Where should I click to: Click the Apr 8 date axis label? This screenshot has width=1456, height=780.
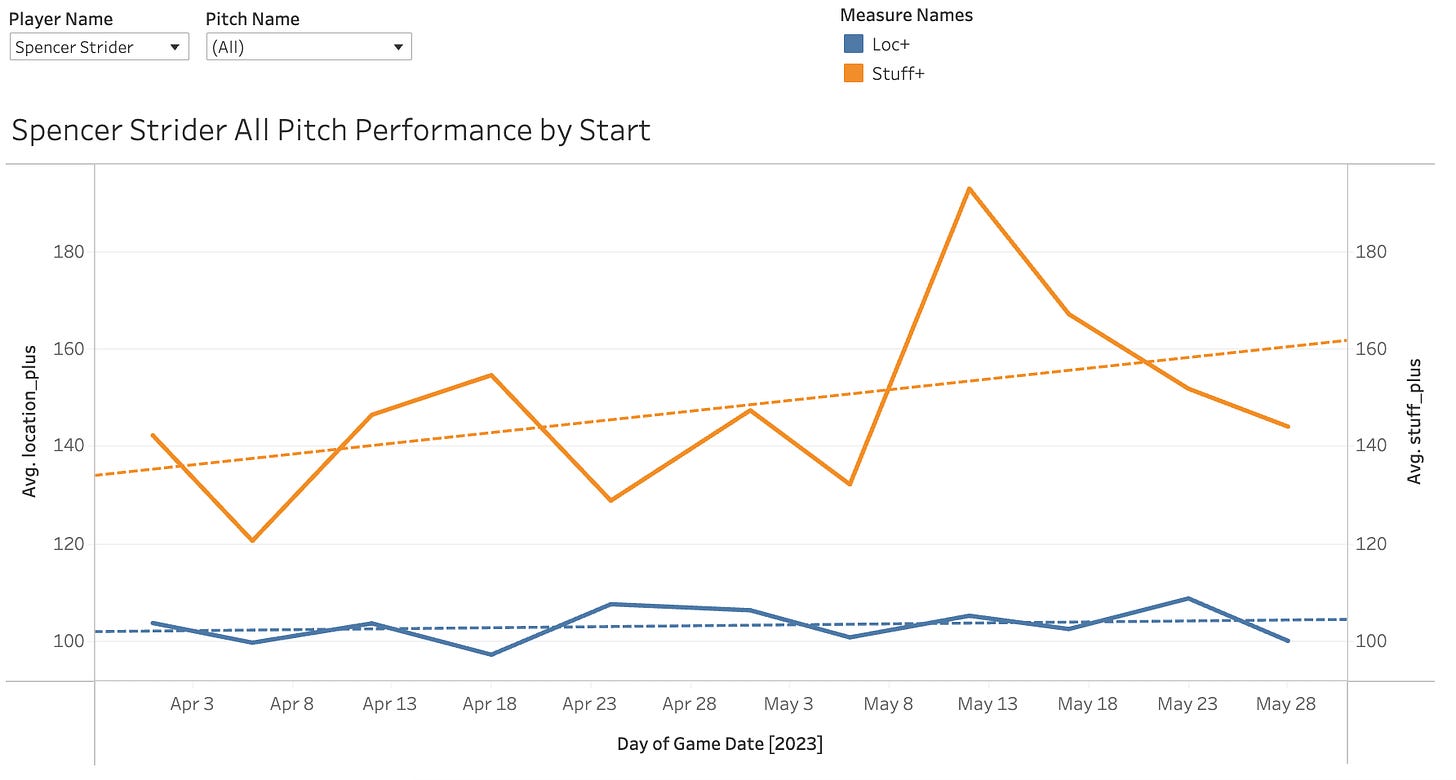pyautogui.click(x=291, y=704)
